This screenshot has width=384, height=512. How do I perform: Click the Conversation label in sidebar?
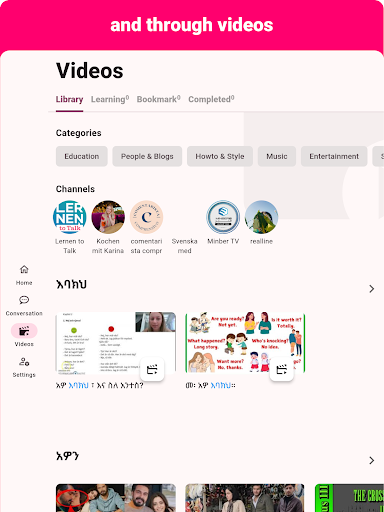24,313
